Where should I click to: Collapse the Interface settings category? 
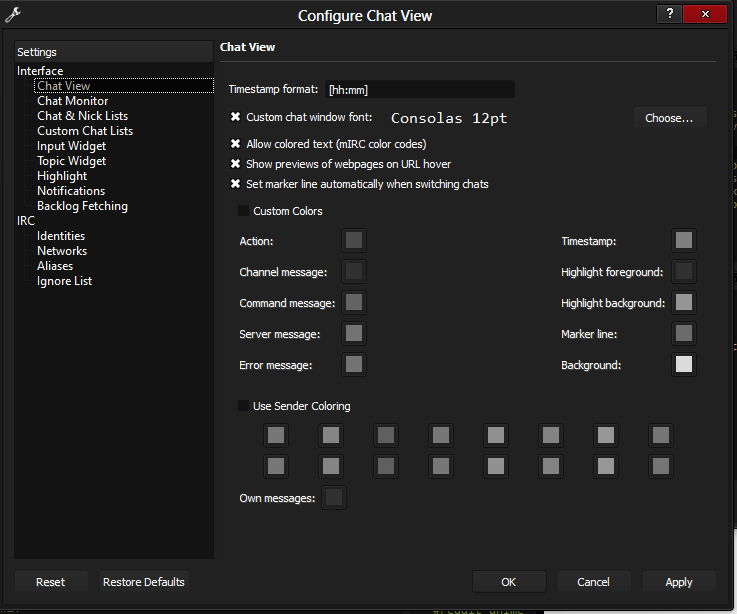pos(40,71)
